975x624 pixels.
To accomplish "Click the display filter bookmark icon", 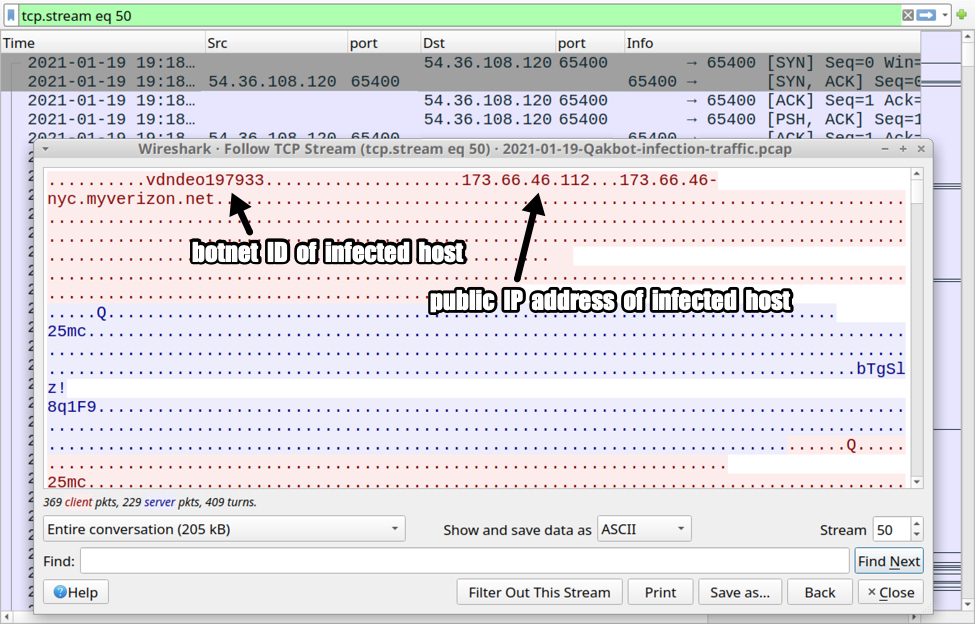I will [11, 16].
